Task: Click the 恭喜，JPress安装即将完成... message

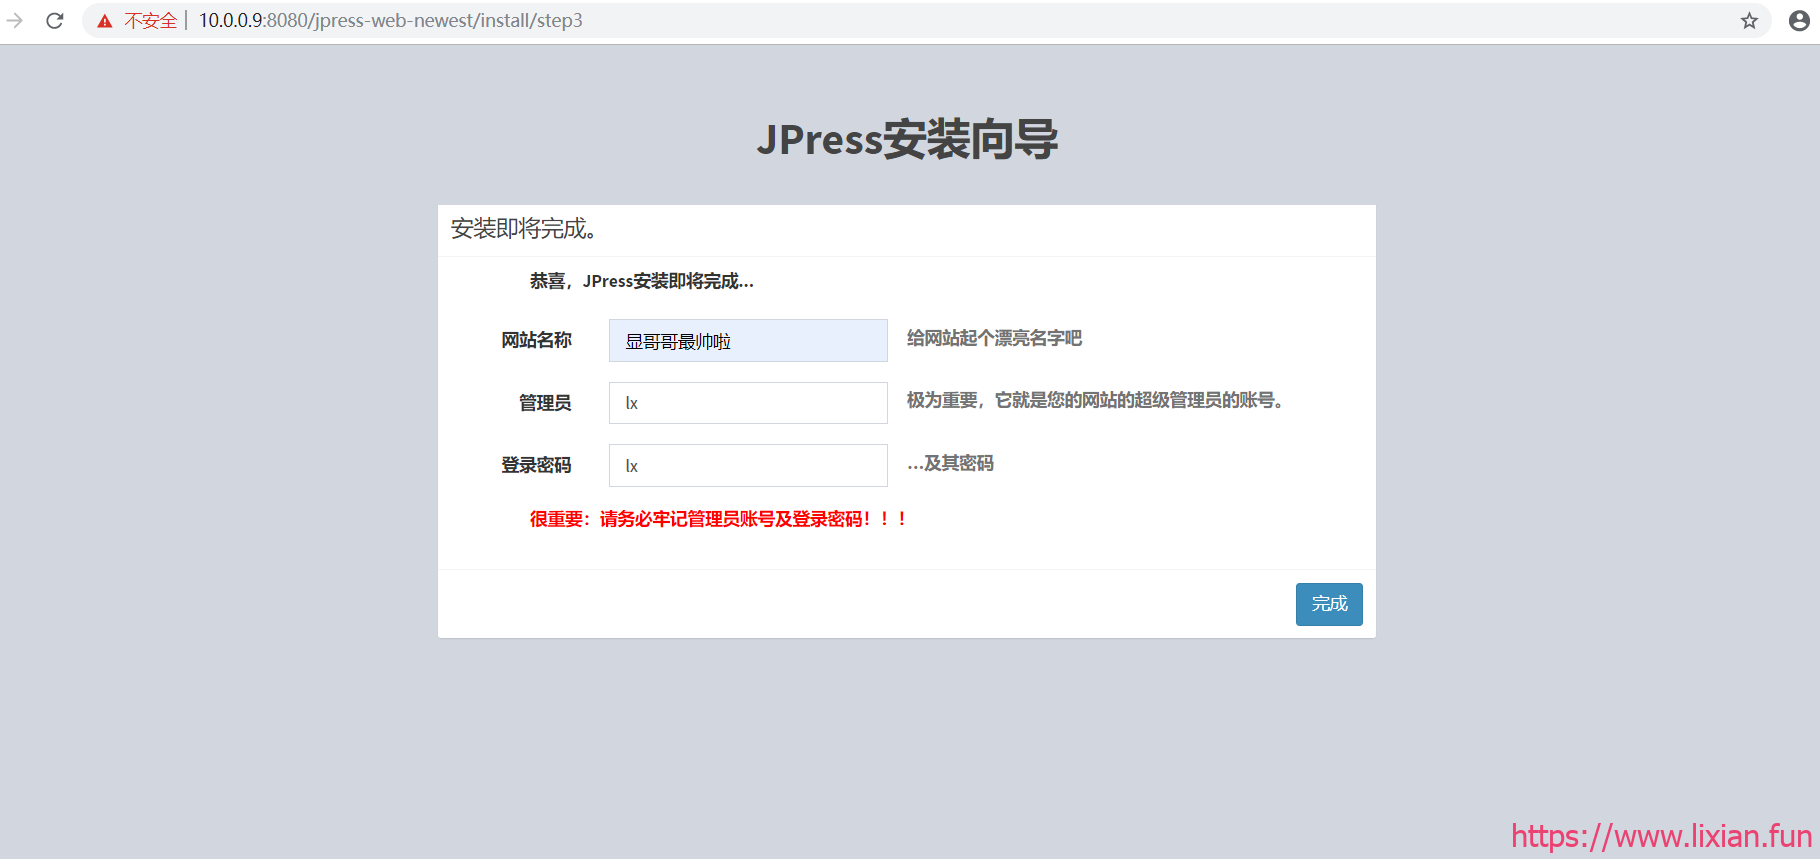Action: 642,281
